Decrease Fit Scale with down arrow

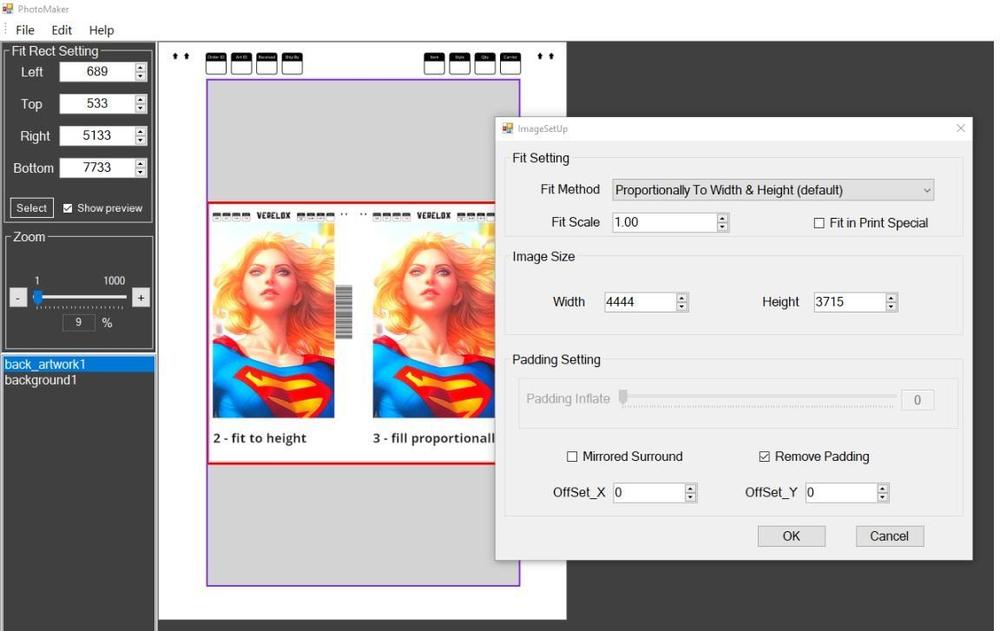point(723,226)
